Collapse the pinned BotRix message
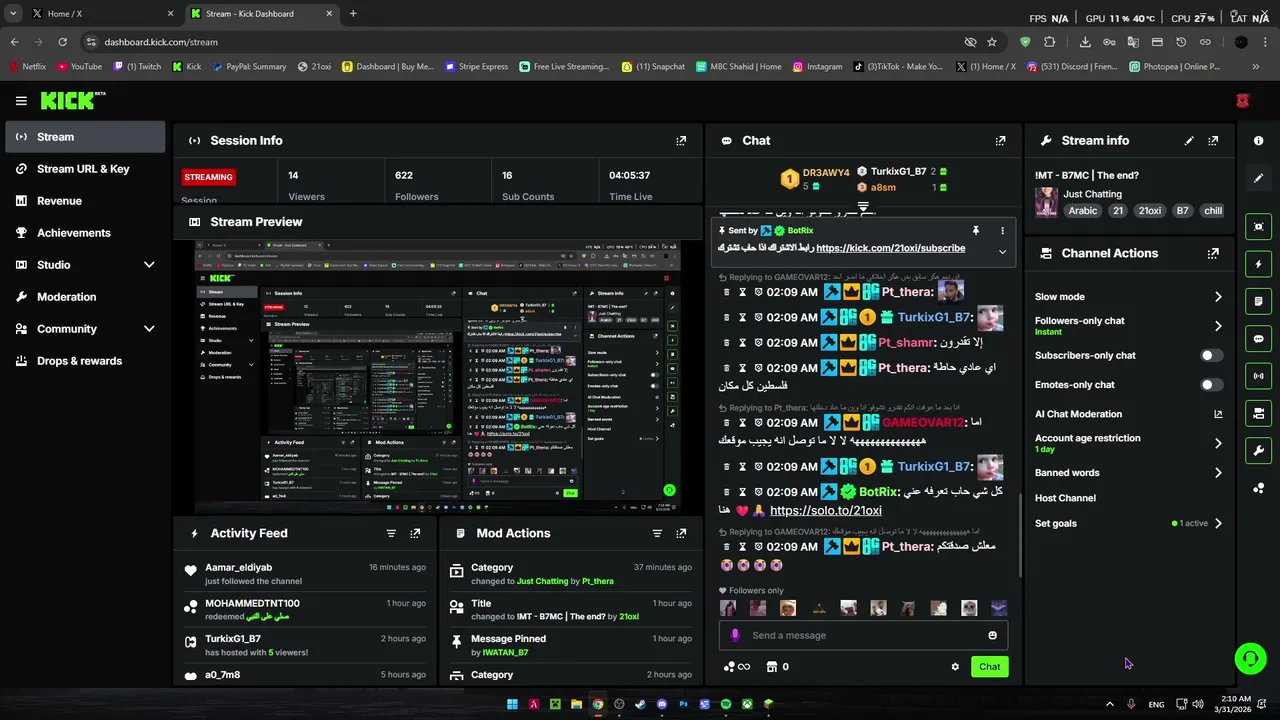The height and width of the screenshot is (720, 1280). (1002, 252)
